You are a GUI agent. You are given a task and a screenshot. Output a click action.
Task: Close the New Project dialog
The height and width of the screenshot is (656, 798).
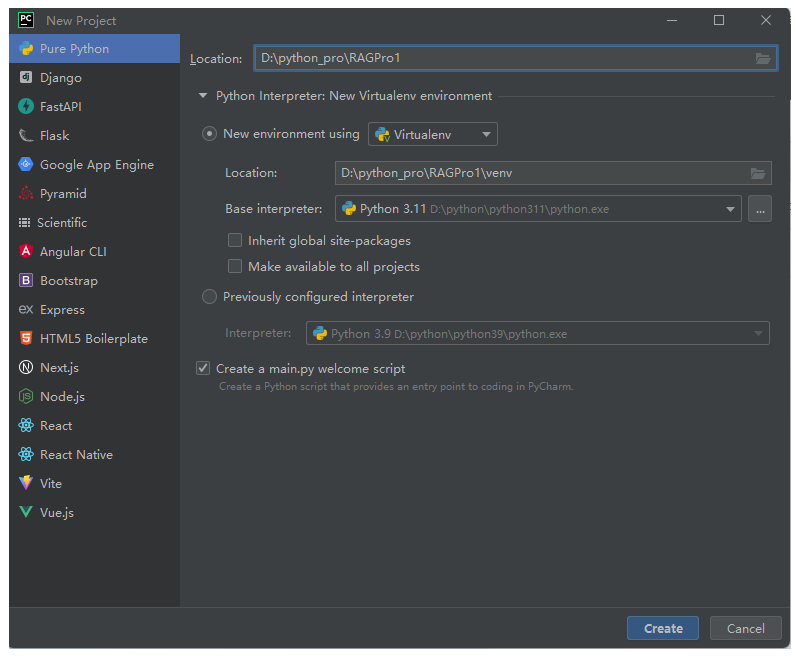click(765, 20)
